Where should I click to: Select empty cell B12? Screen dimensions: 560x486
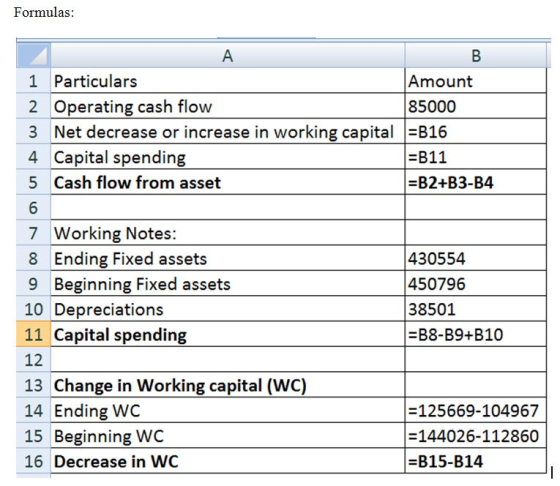pyautogui.click(x=476, y=360)
